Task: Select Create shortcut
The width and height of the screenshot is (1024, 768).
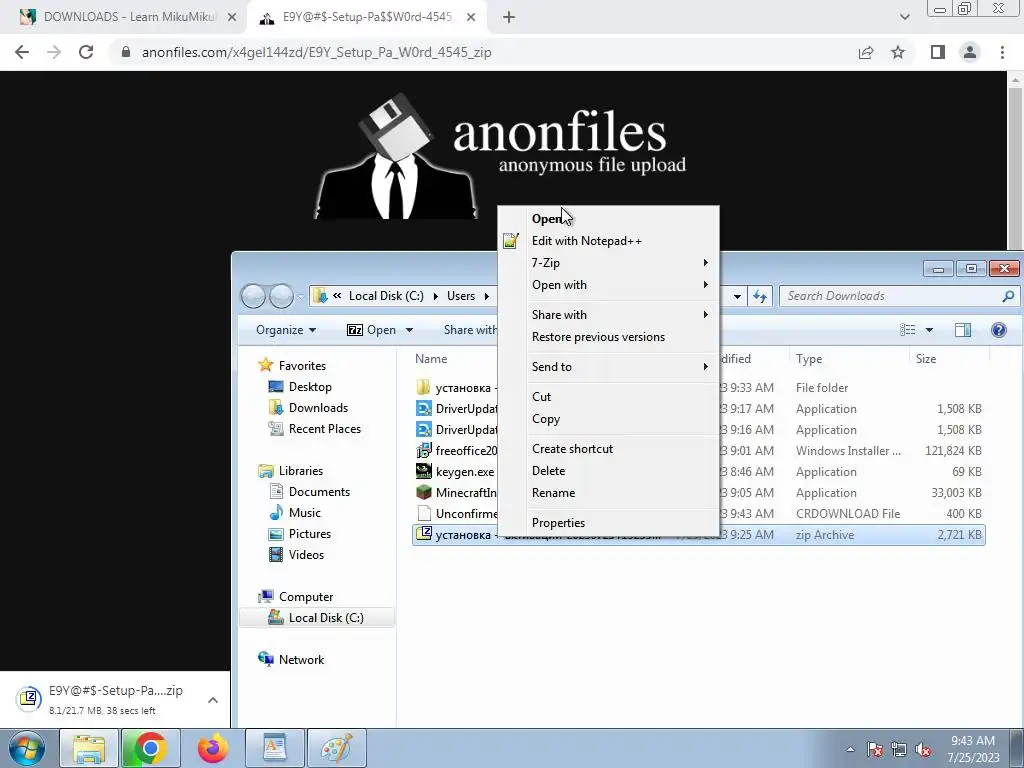Action: pos(609,449)
